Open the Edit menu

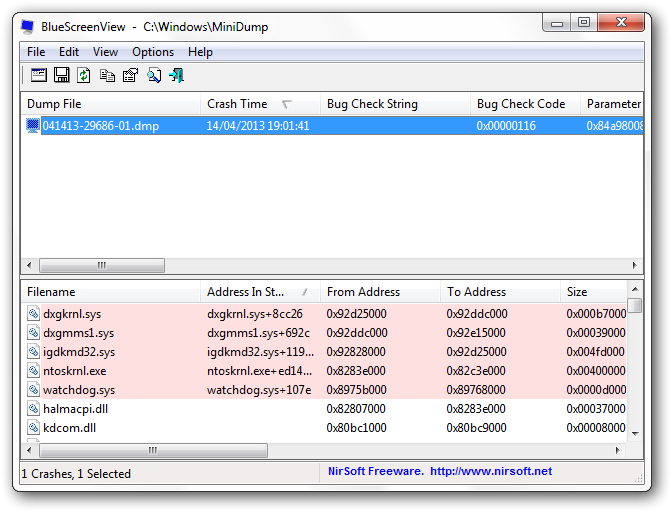69,52
